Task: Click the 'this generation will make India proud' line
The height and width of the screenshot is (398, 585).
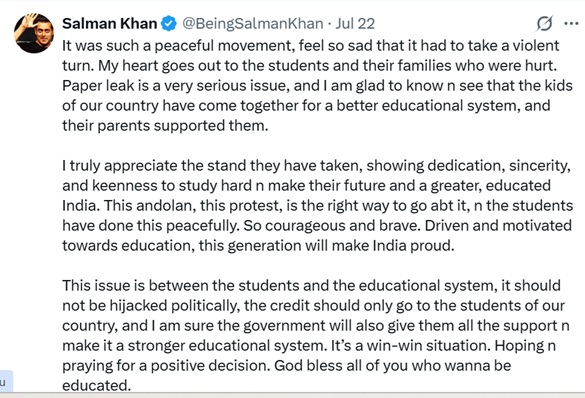Action: 326,246
